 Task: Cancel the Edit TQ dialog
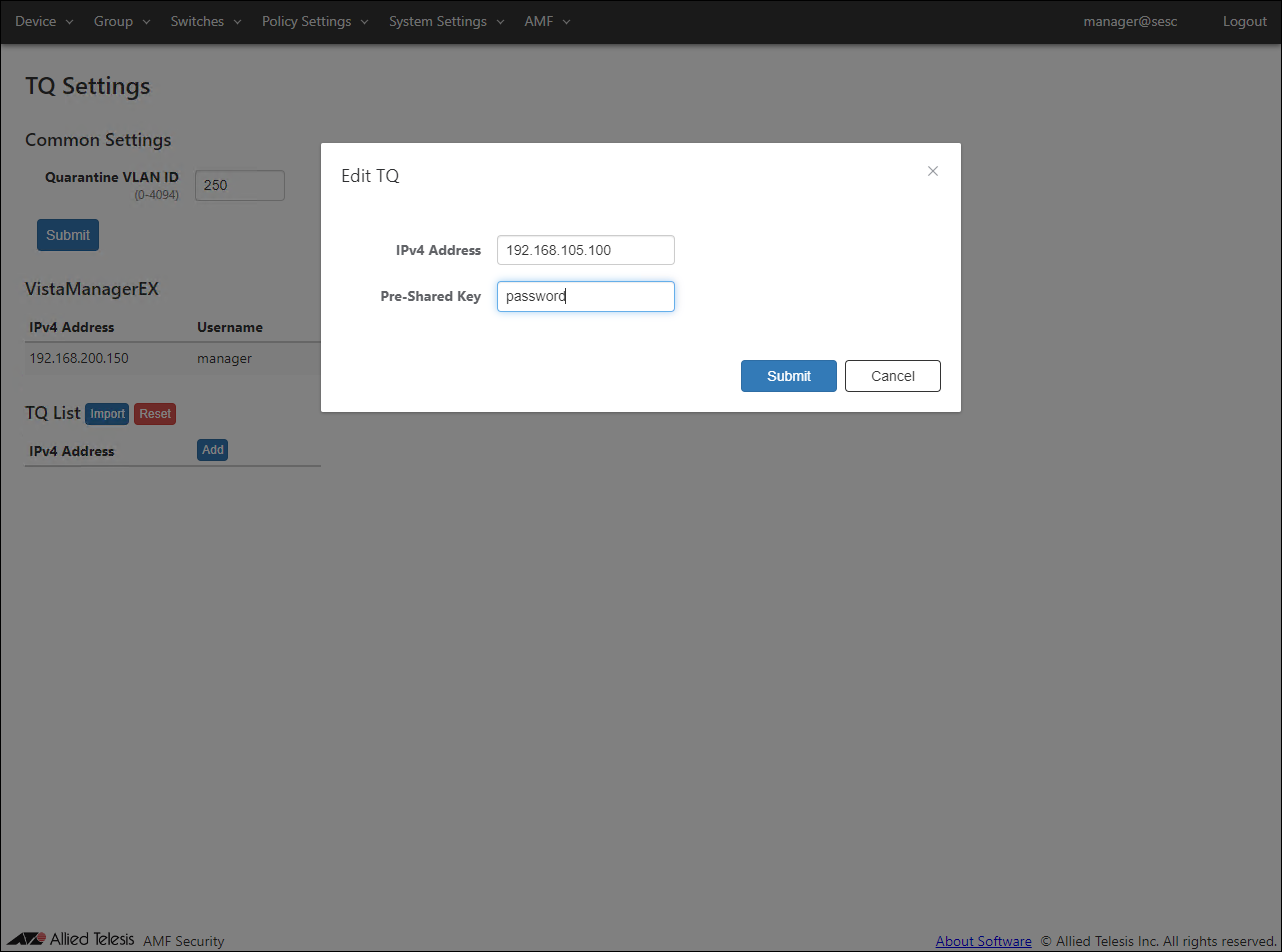point(892,376)
